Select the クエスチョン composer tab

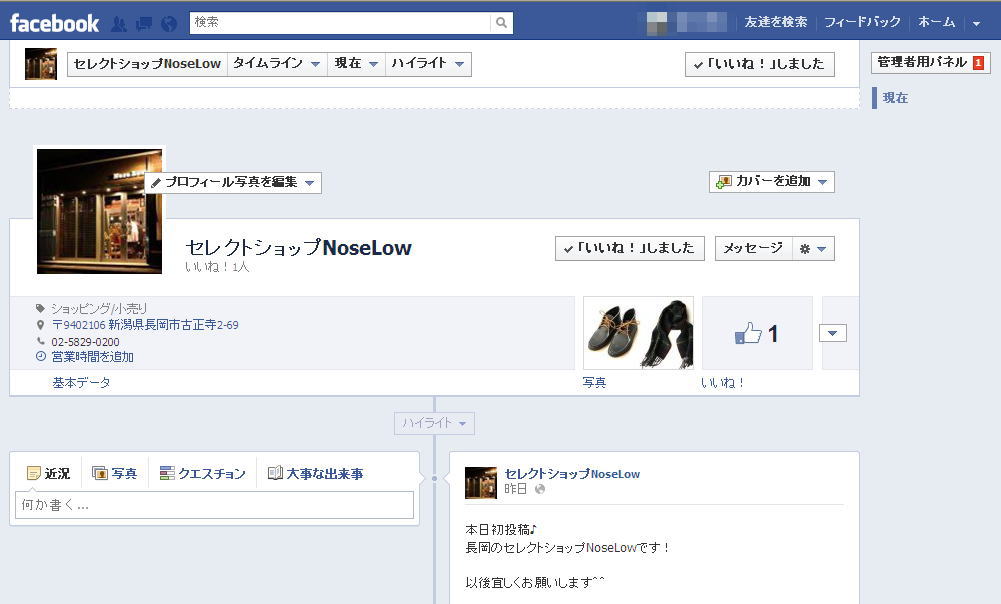[202, 473]
